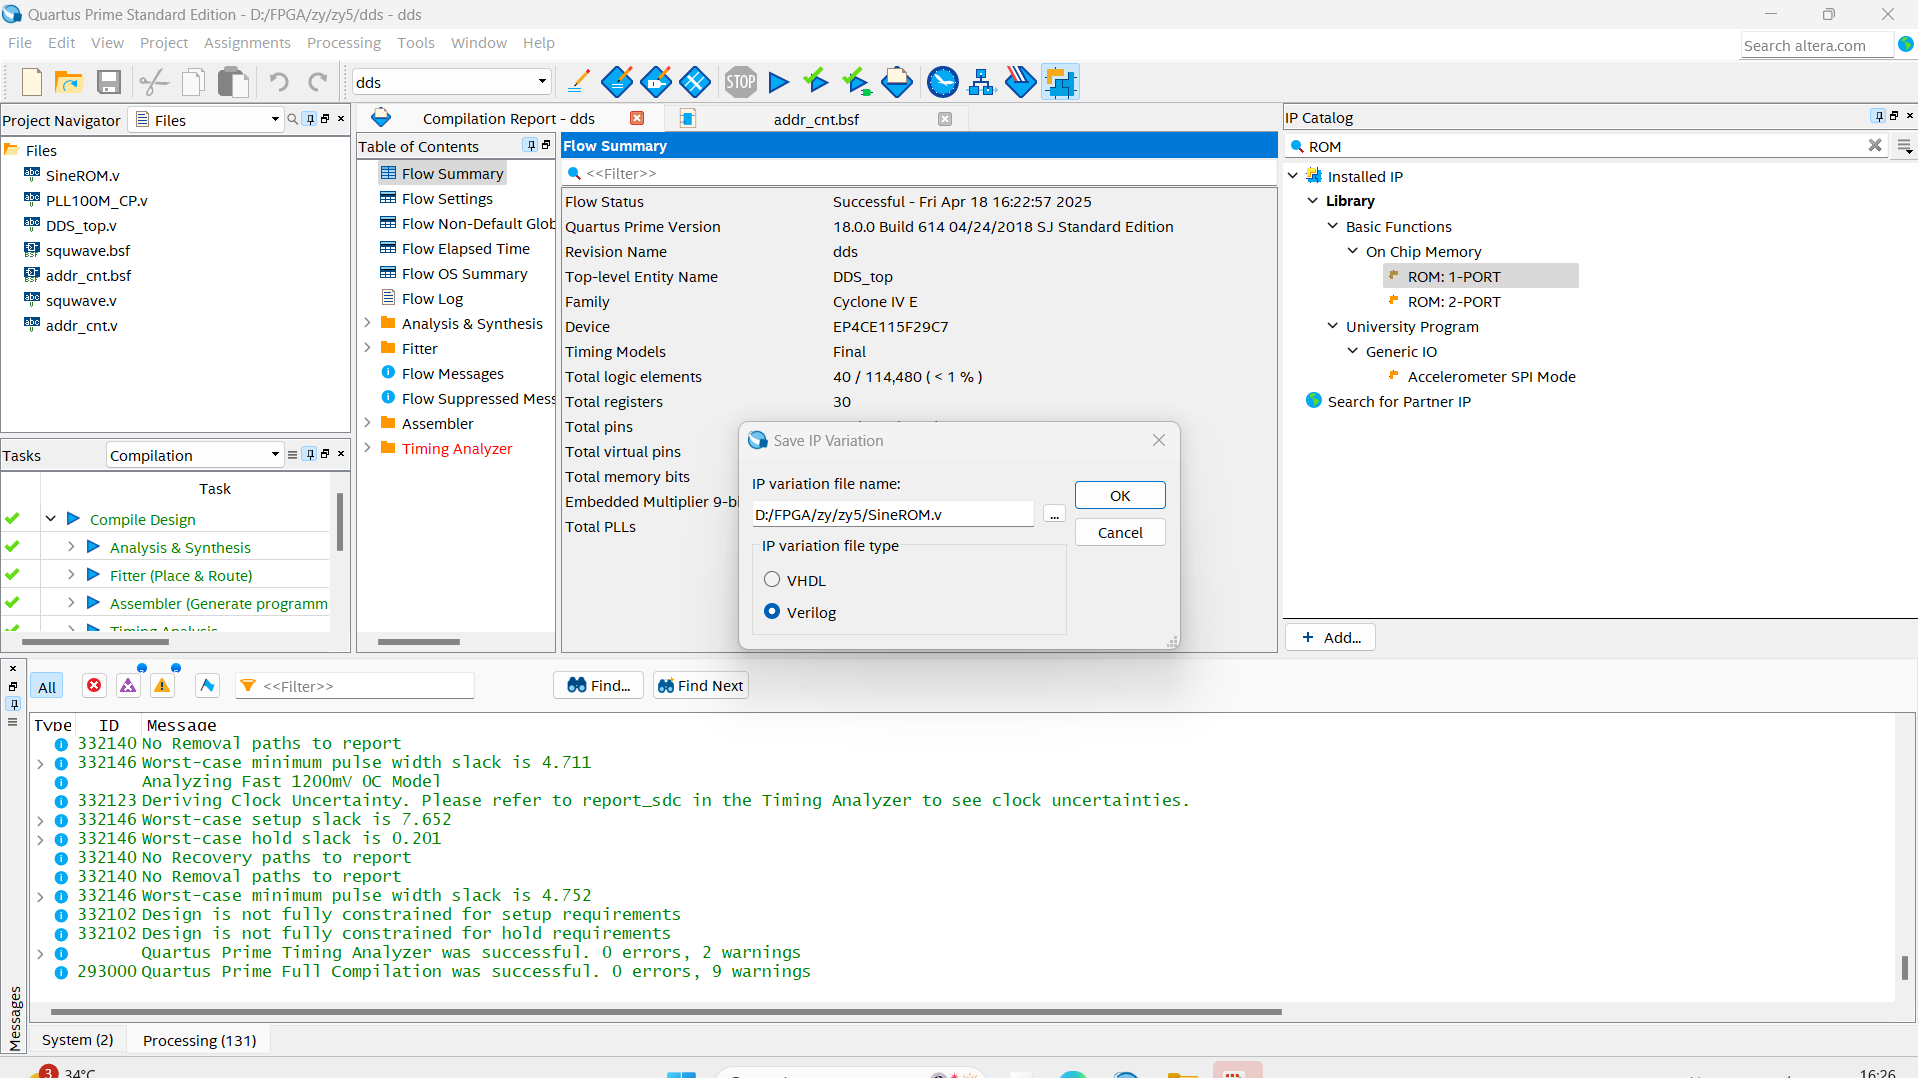The width and height of the screenshot is (1918, 1078).
Task: Click the Add... button in IP Catalog
Action: [x=1331, y=637]
